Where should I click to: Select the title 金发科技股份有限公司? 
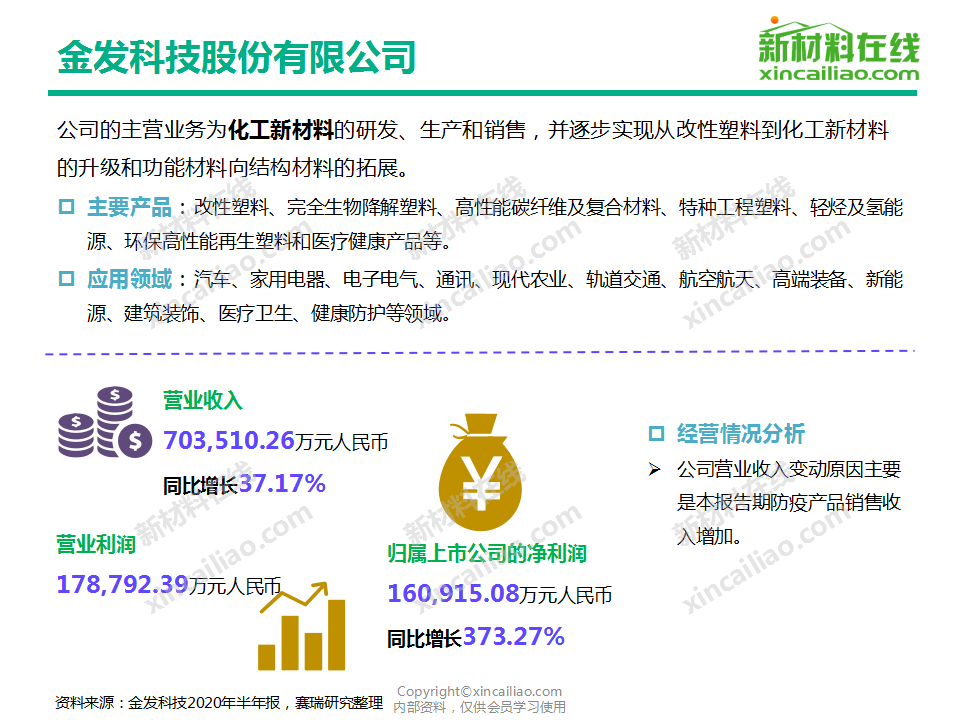pyautogui.click(x=236, y=58)
